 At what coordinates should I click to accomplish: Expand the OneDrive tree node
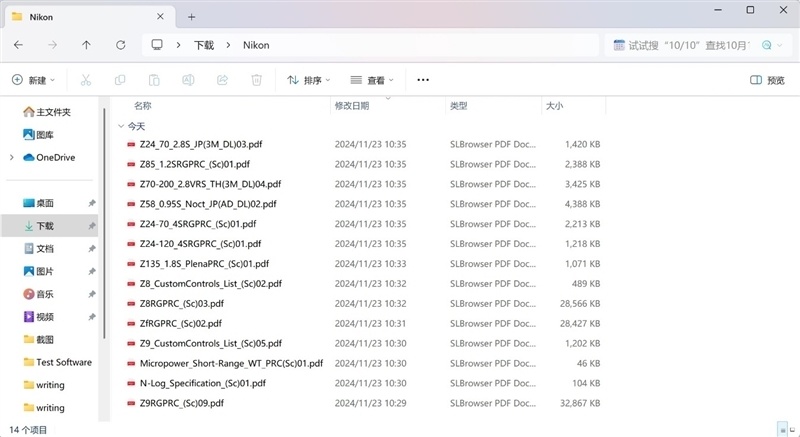tap(11, 157)
